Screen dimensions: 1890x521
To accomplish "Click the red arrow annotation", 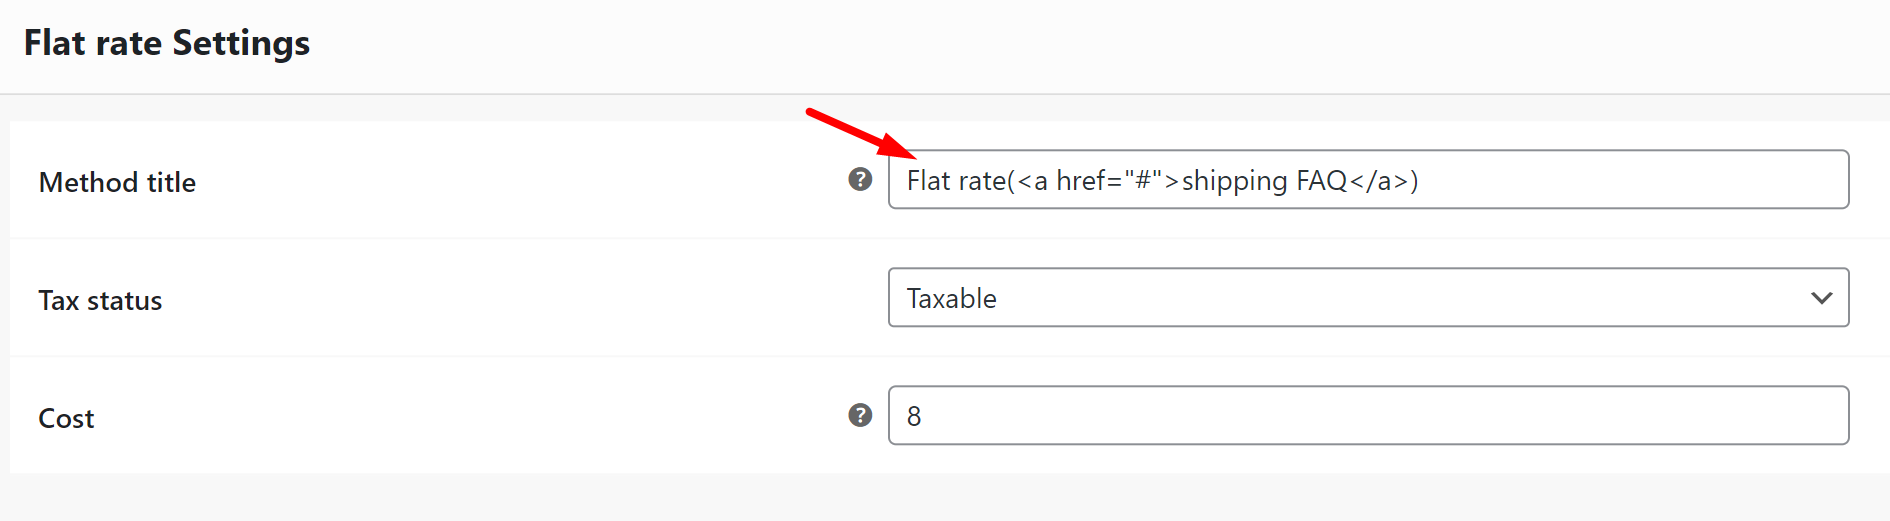I will tap(861, 133).
